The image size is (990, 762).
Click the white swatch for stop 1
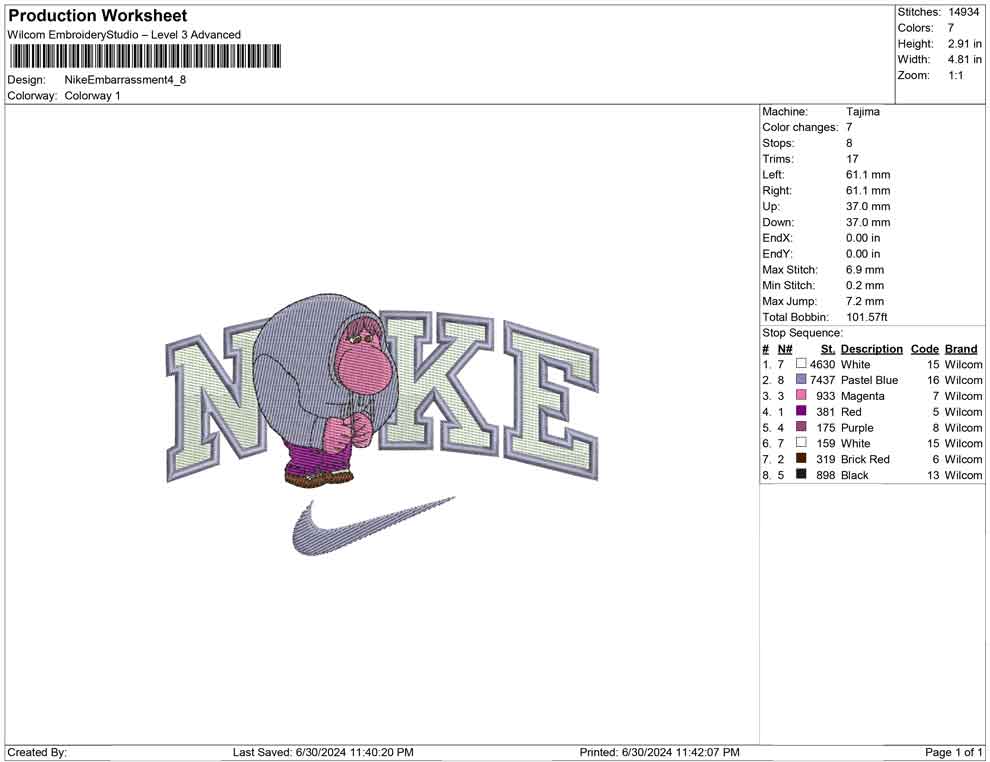click(801, 364)
